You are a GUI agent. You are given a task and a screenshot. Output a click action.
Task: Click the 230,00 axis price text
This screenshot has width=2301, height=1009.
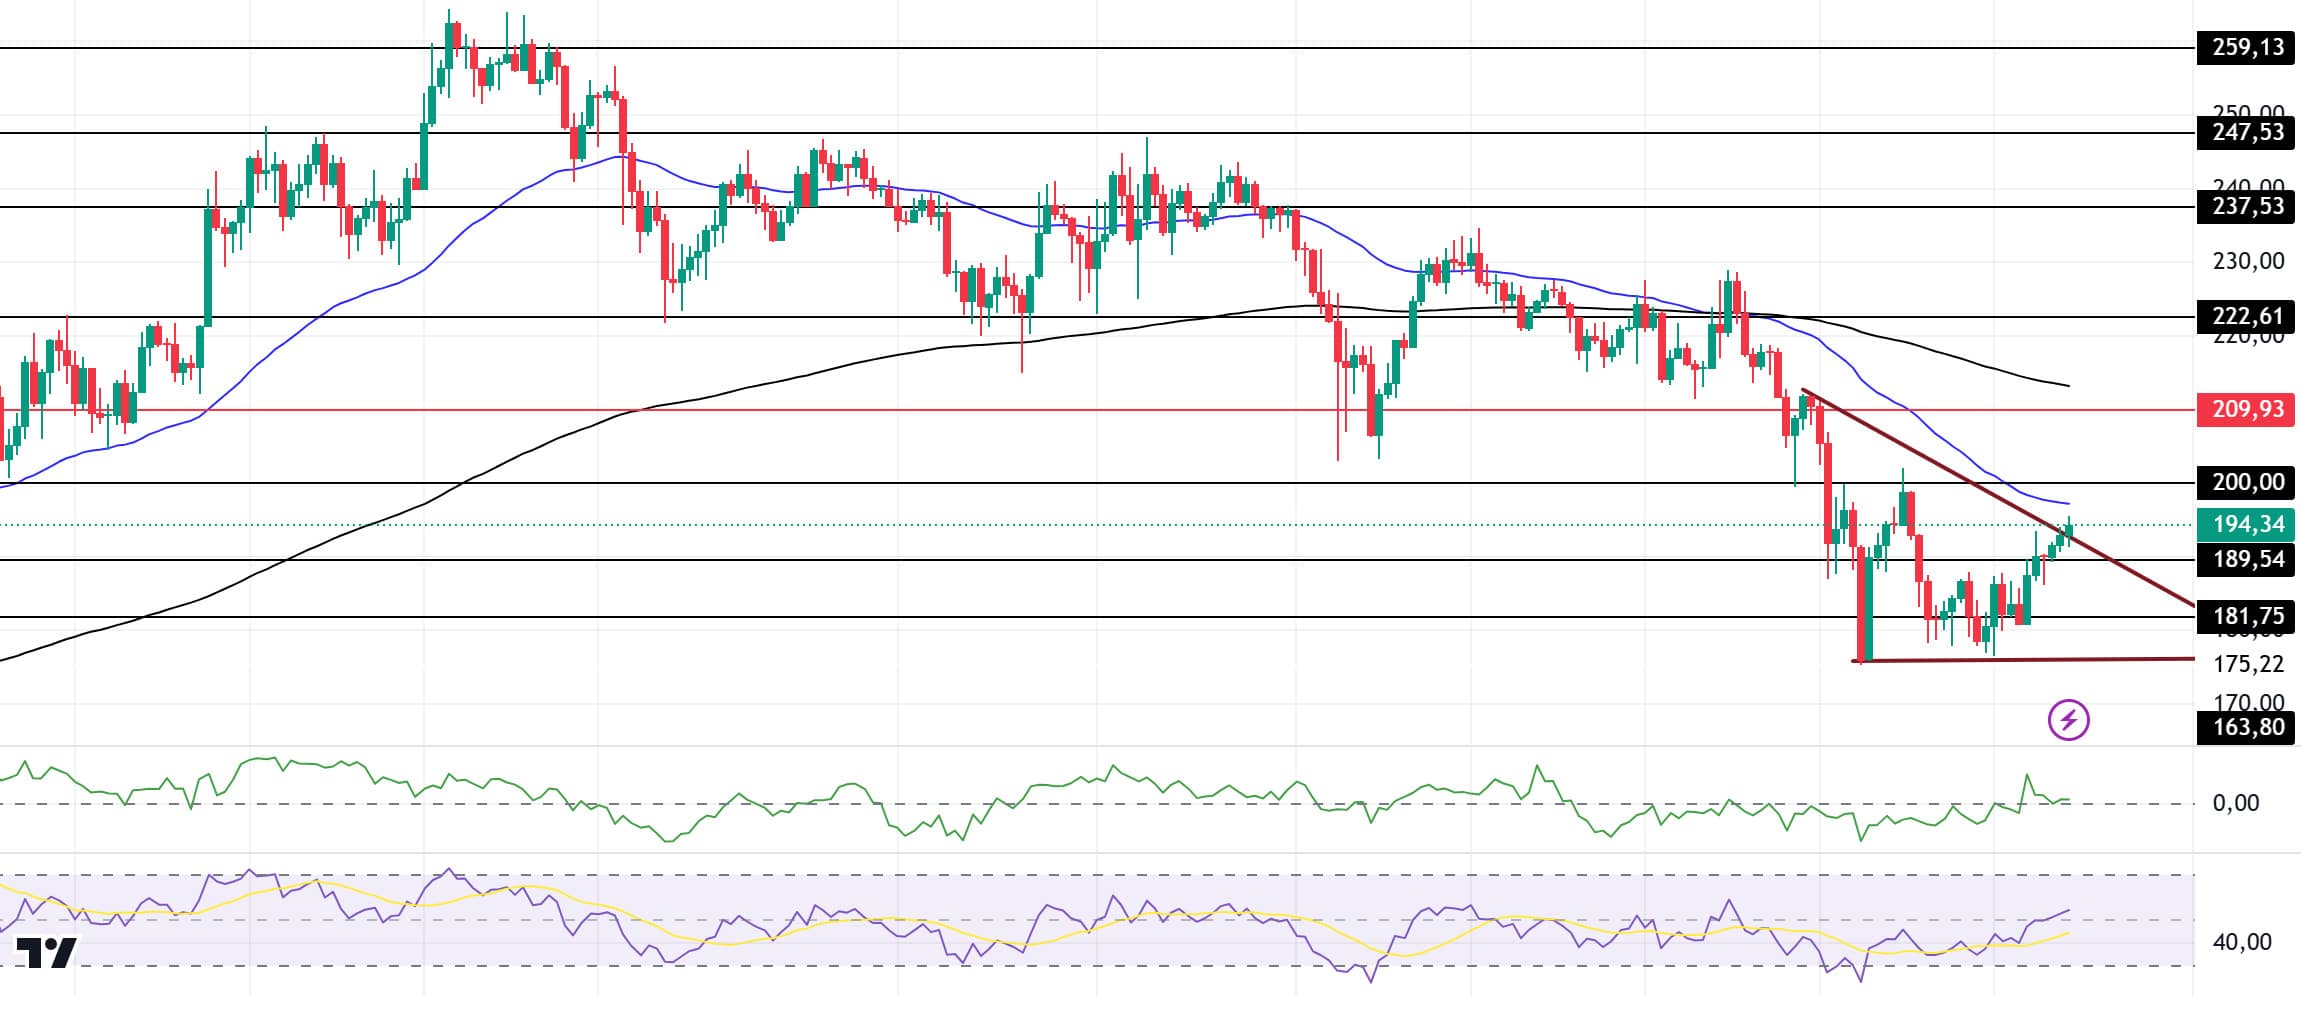[2248, 262]
